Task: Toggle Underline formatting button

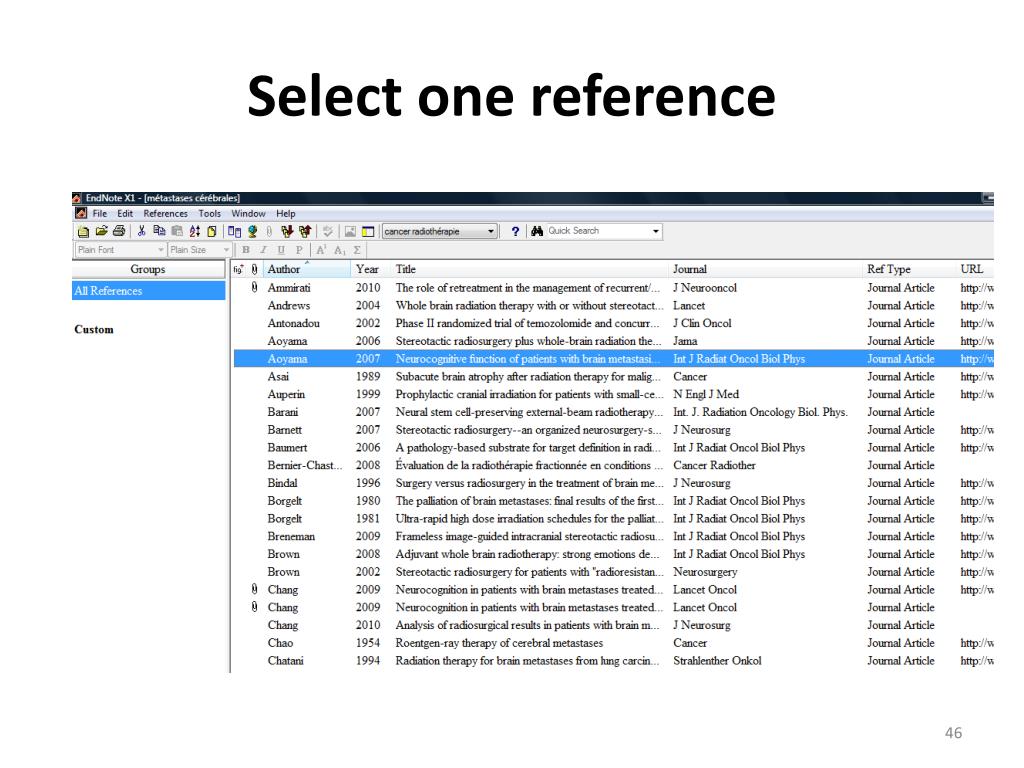Action: [x=281, y=249]
